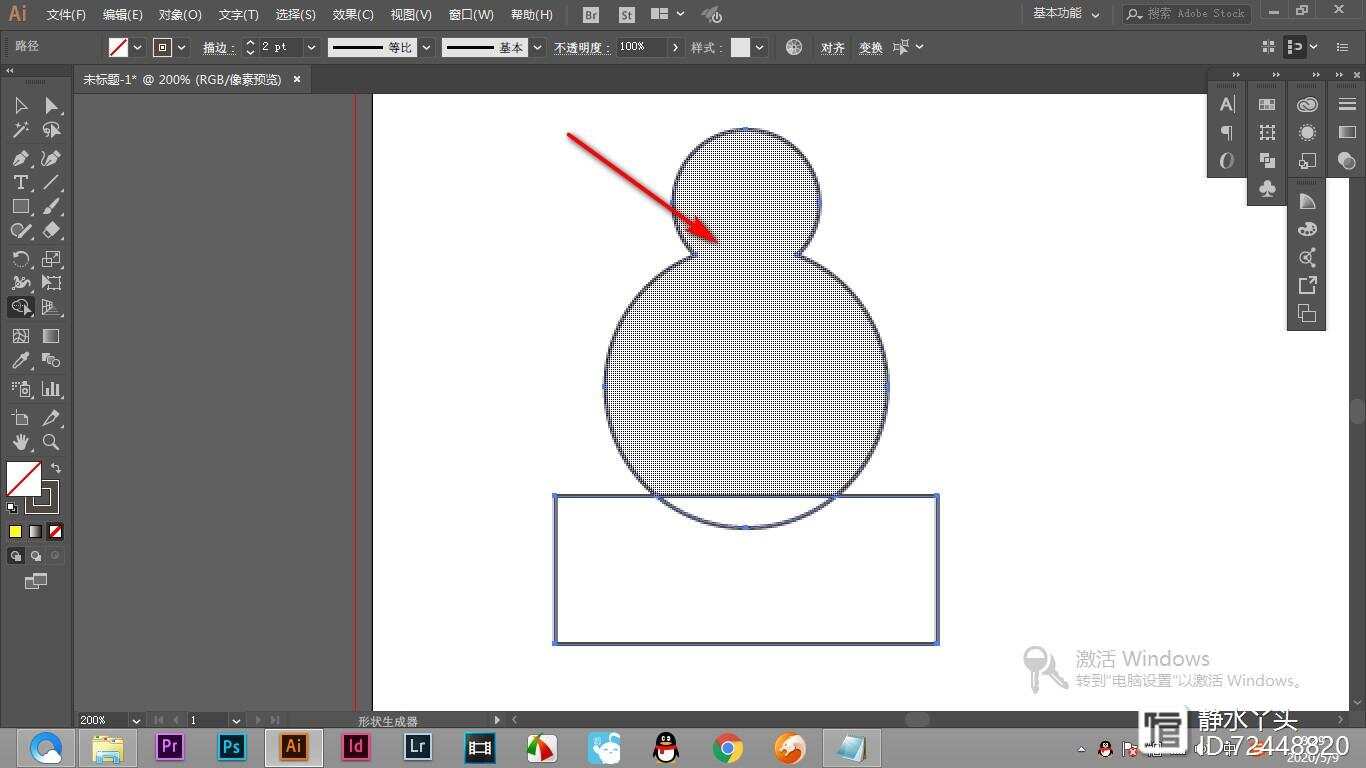Open the 等比 variable width profile dropdown
This screenshot has width=1366, height=768.
tap(427, 47)
